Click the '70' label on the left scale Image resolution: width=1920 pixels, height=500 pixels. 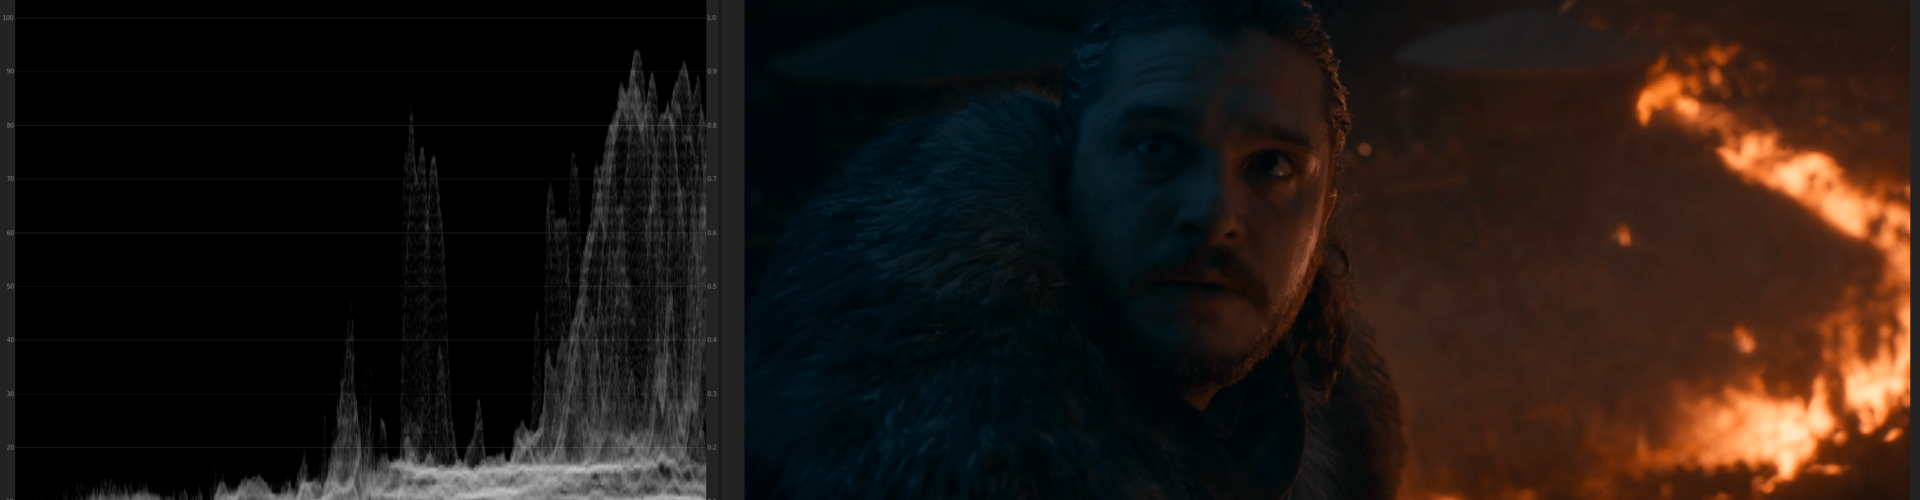click(x=10, y=179)
